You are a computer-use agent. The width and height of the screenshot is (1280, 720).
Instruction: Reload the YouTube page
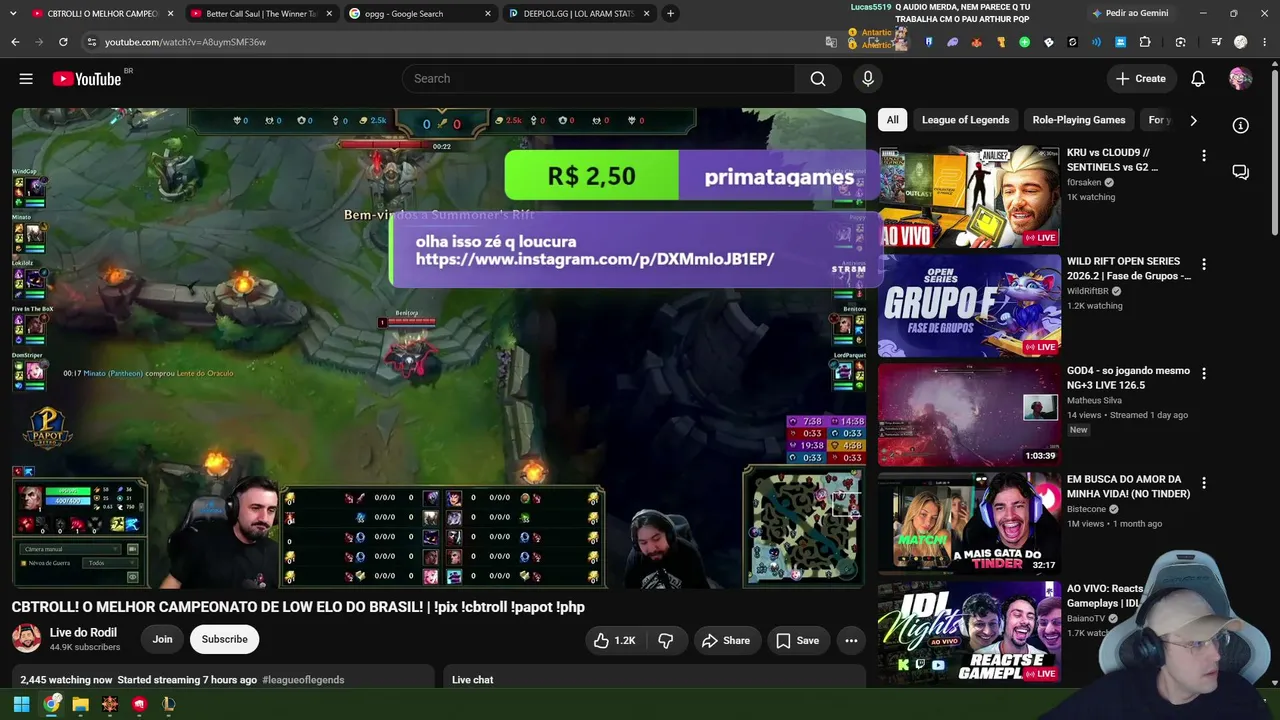pyautogui.click(x=63, y=42)
